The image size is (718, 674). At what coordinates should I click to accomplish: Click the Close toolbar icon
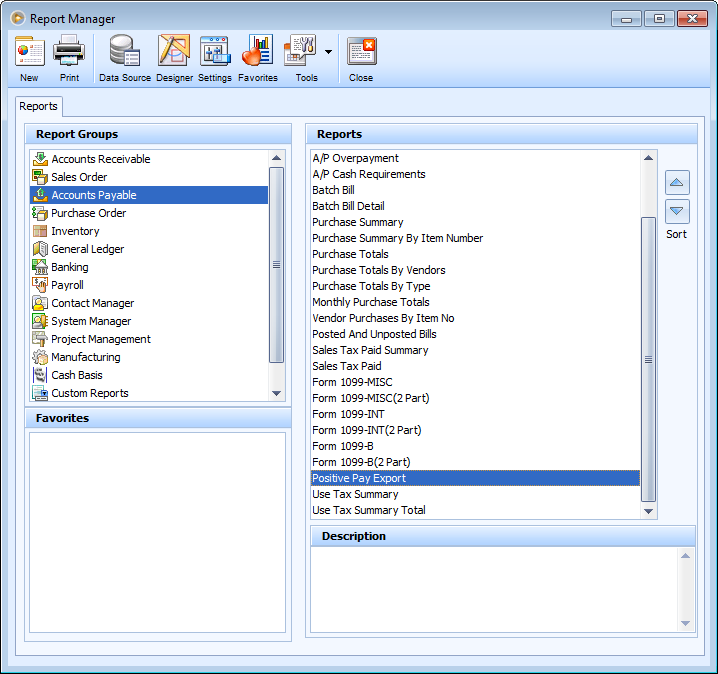tap(361, 58)
